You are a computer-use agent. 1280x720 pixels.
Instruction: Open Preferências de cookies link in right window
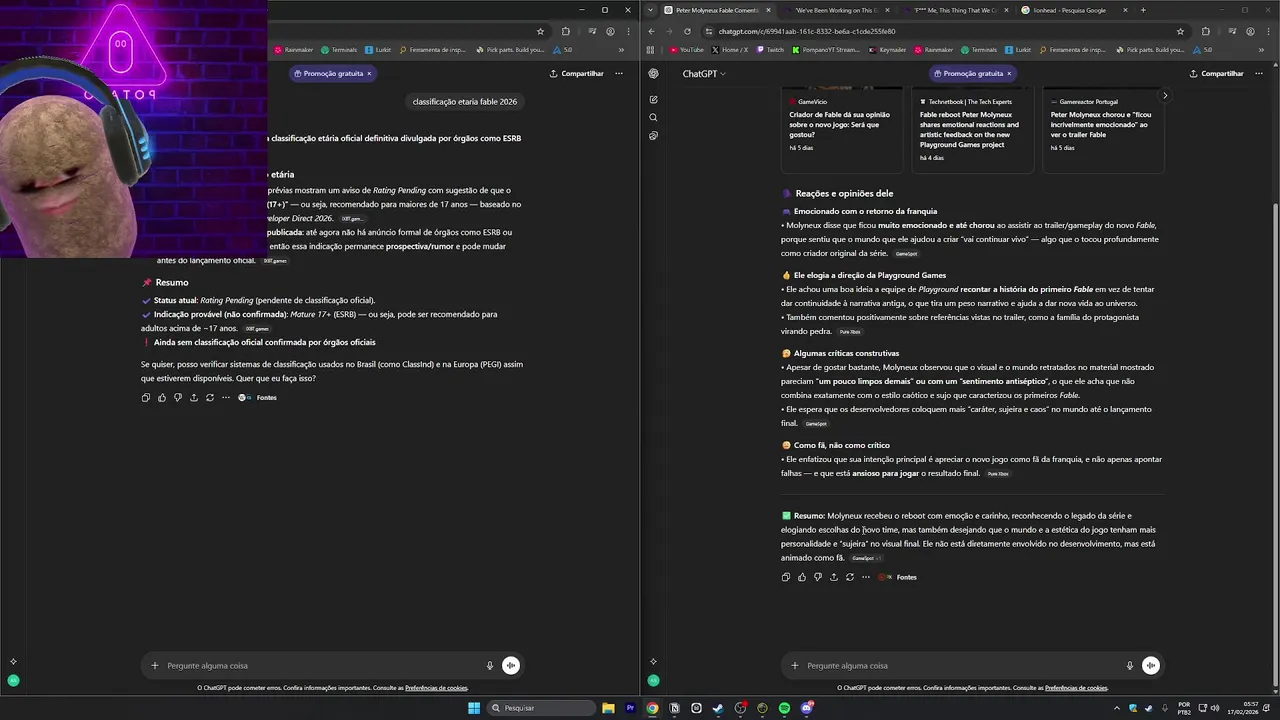1076,688
